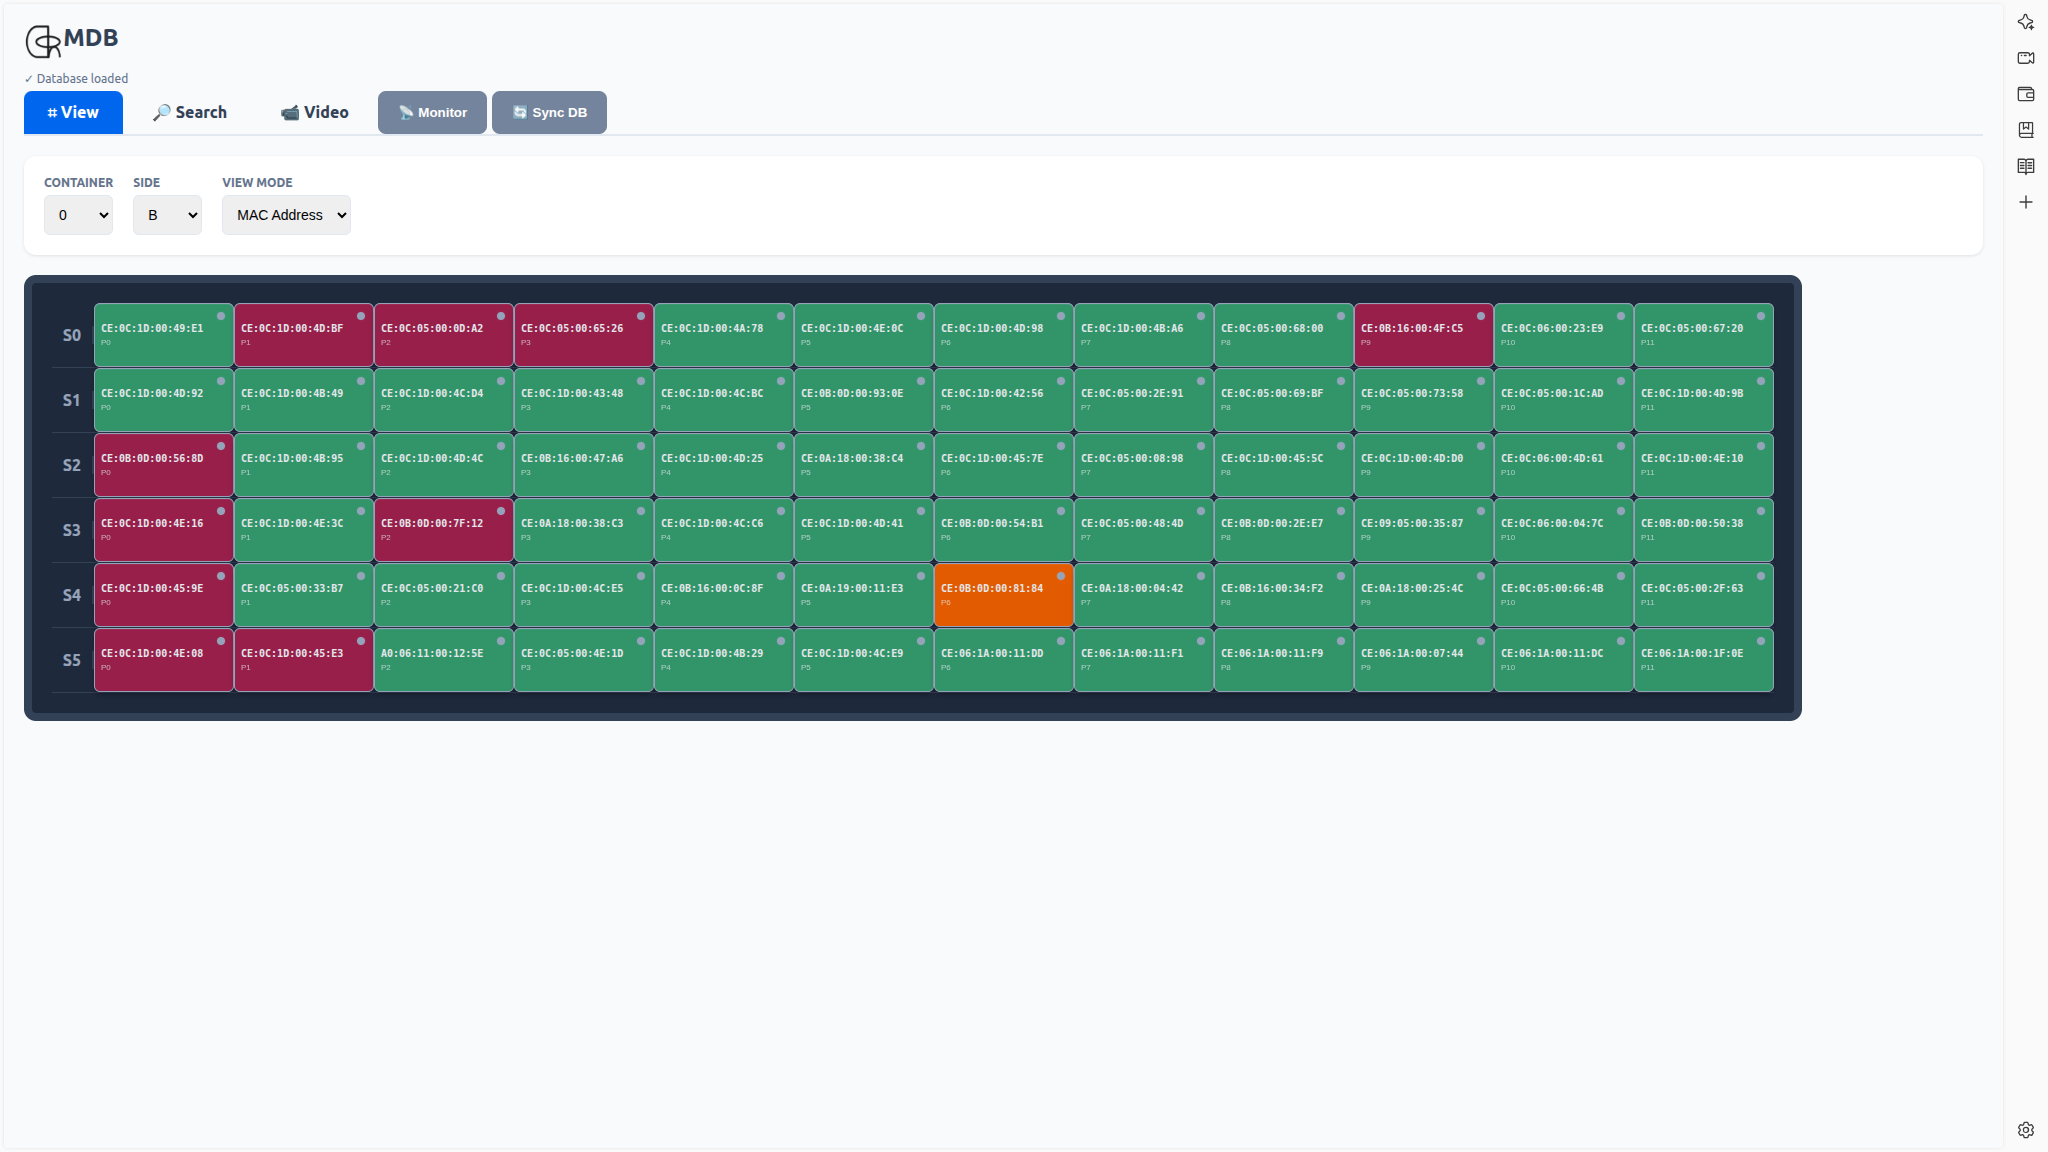Open the settings gear at bottom right
Screen dimensions: 2048x1152
(x=2027, y=1129)
